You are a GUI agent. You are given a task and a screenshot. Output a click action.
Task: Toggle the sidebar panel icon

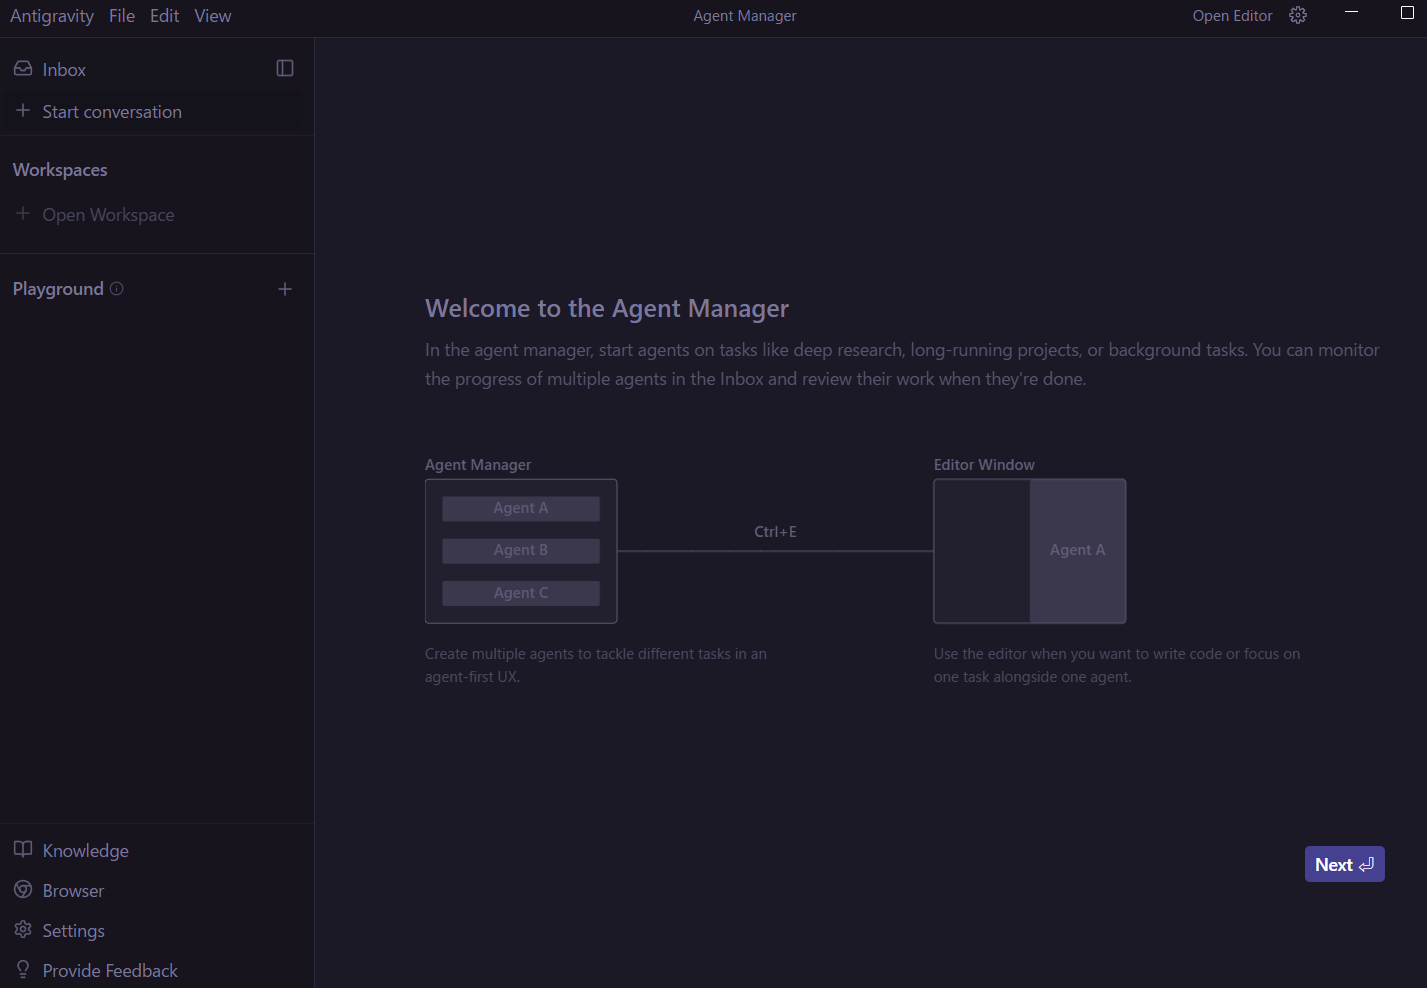click(285, 68)
